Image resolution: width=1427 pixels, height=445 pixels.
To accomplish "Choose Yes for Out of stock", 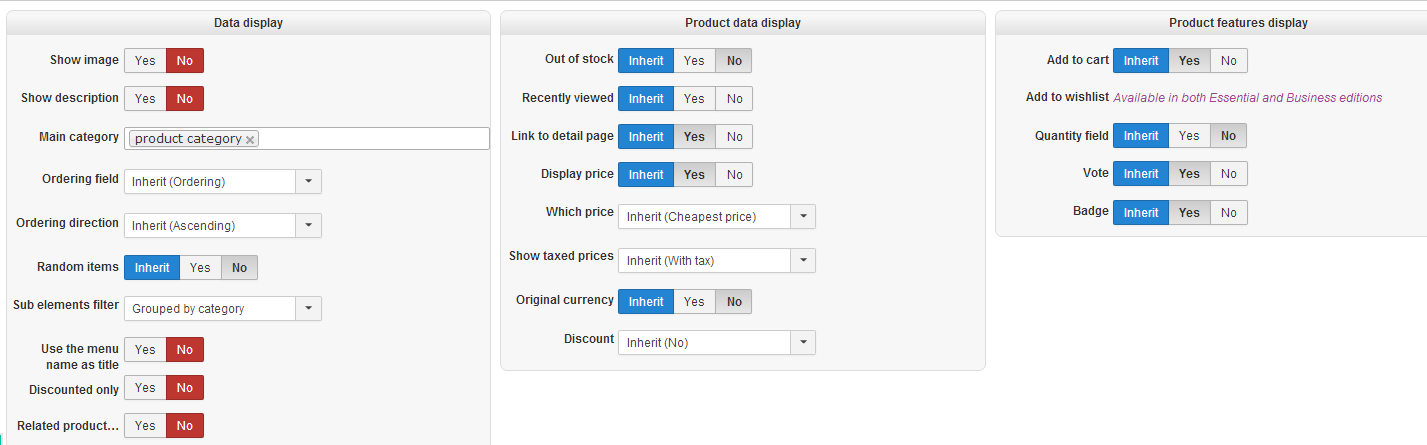I will [x=694, y=60].
